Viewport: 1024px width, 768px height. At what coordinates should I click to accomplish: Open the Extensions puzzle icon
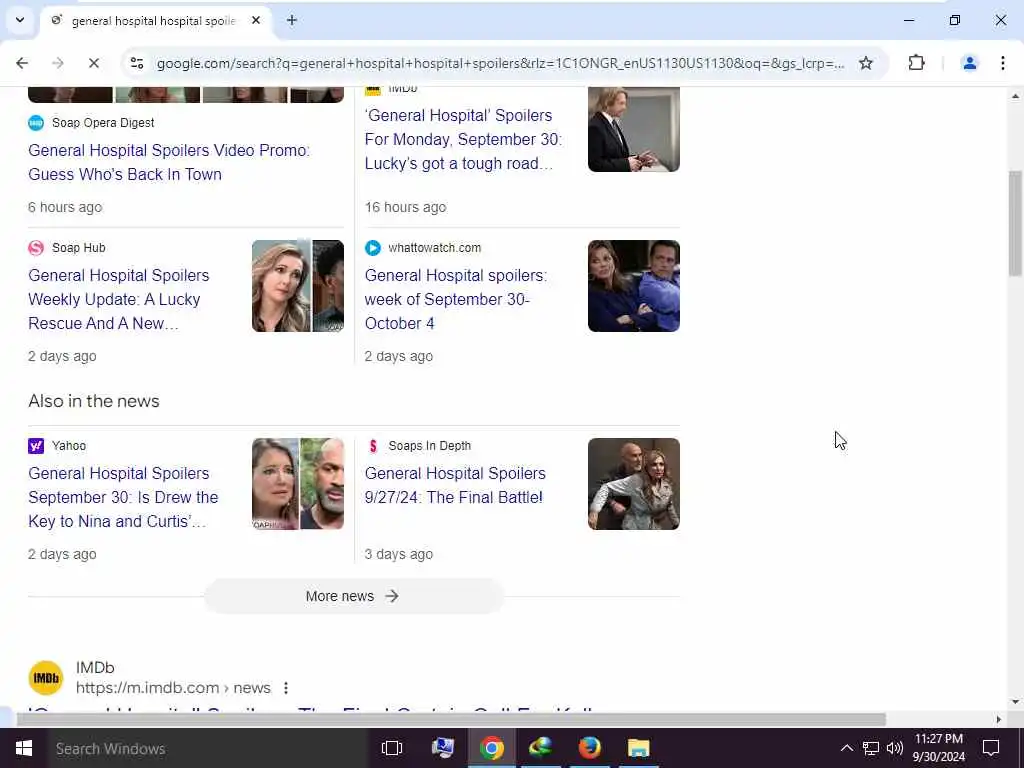(x=916, y=63)
